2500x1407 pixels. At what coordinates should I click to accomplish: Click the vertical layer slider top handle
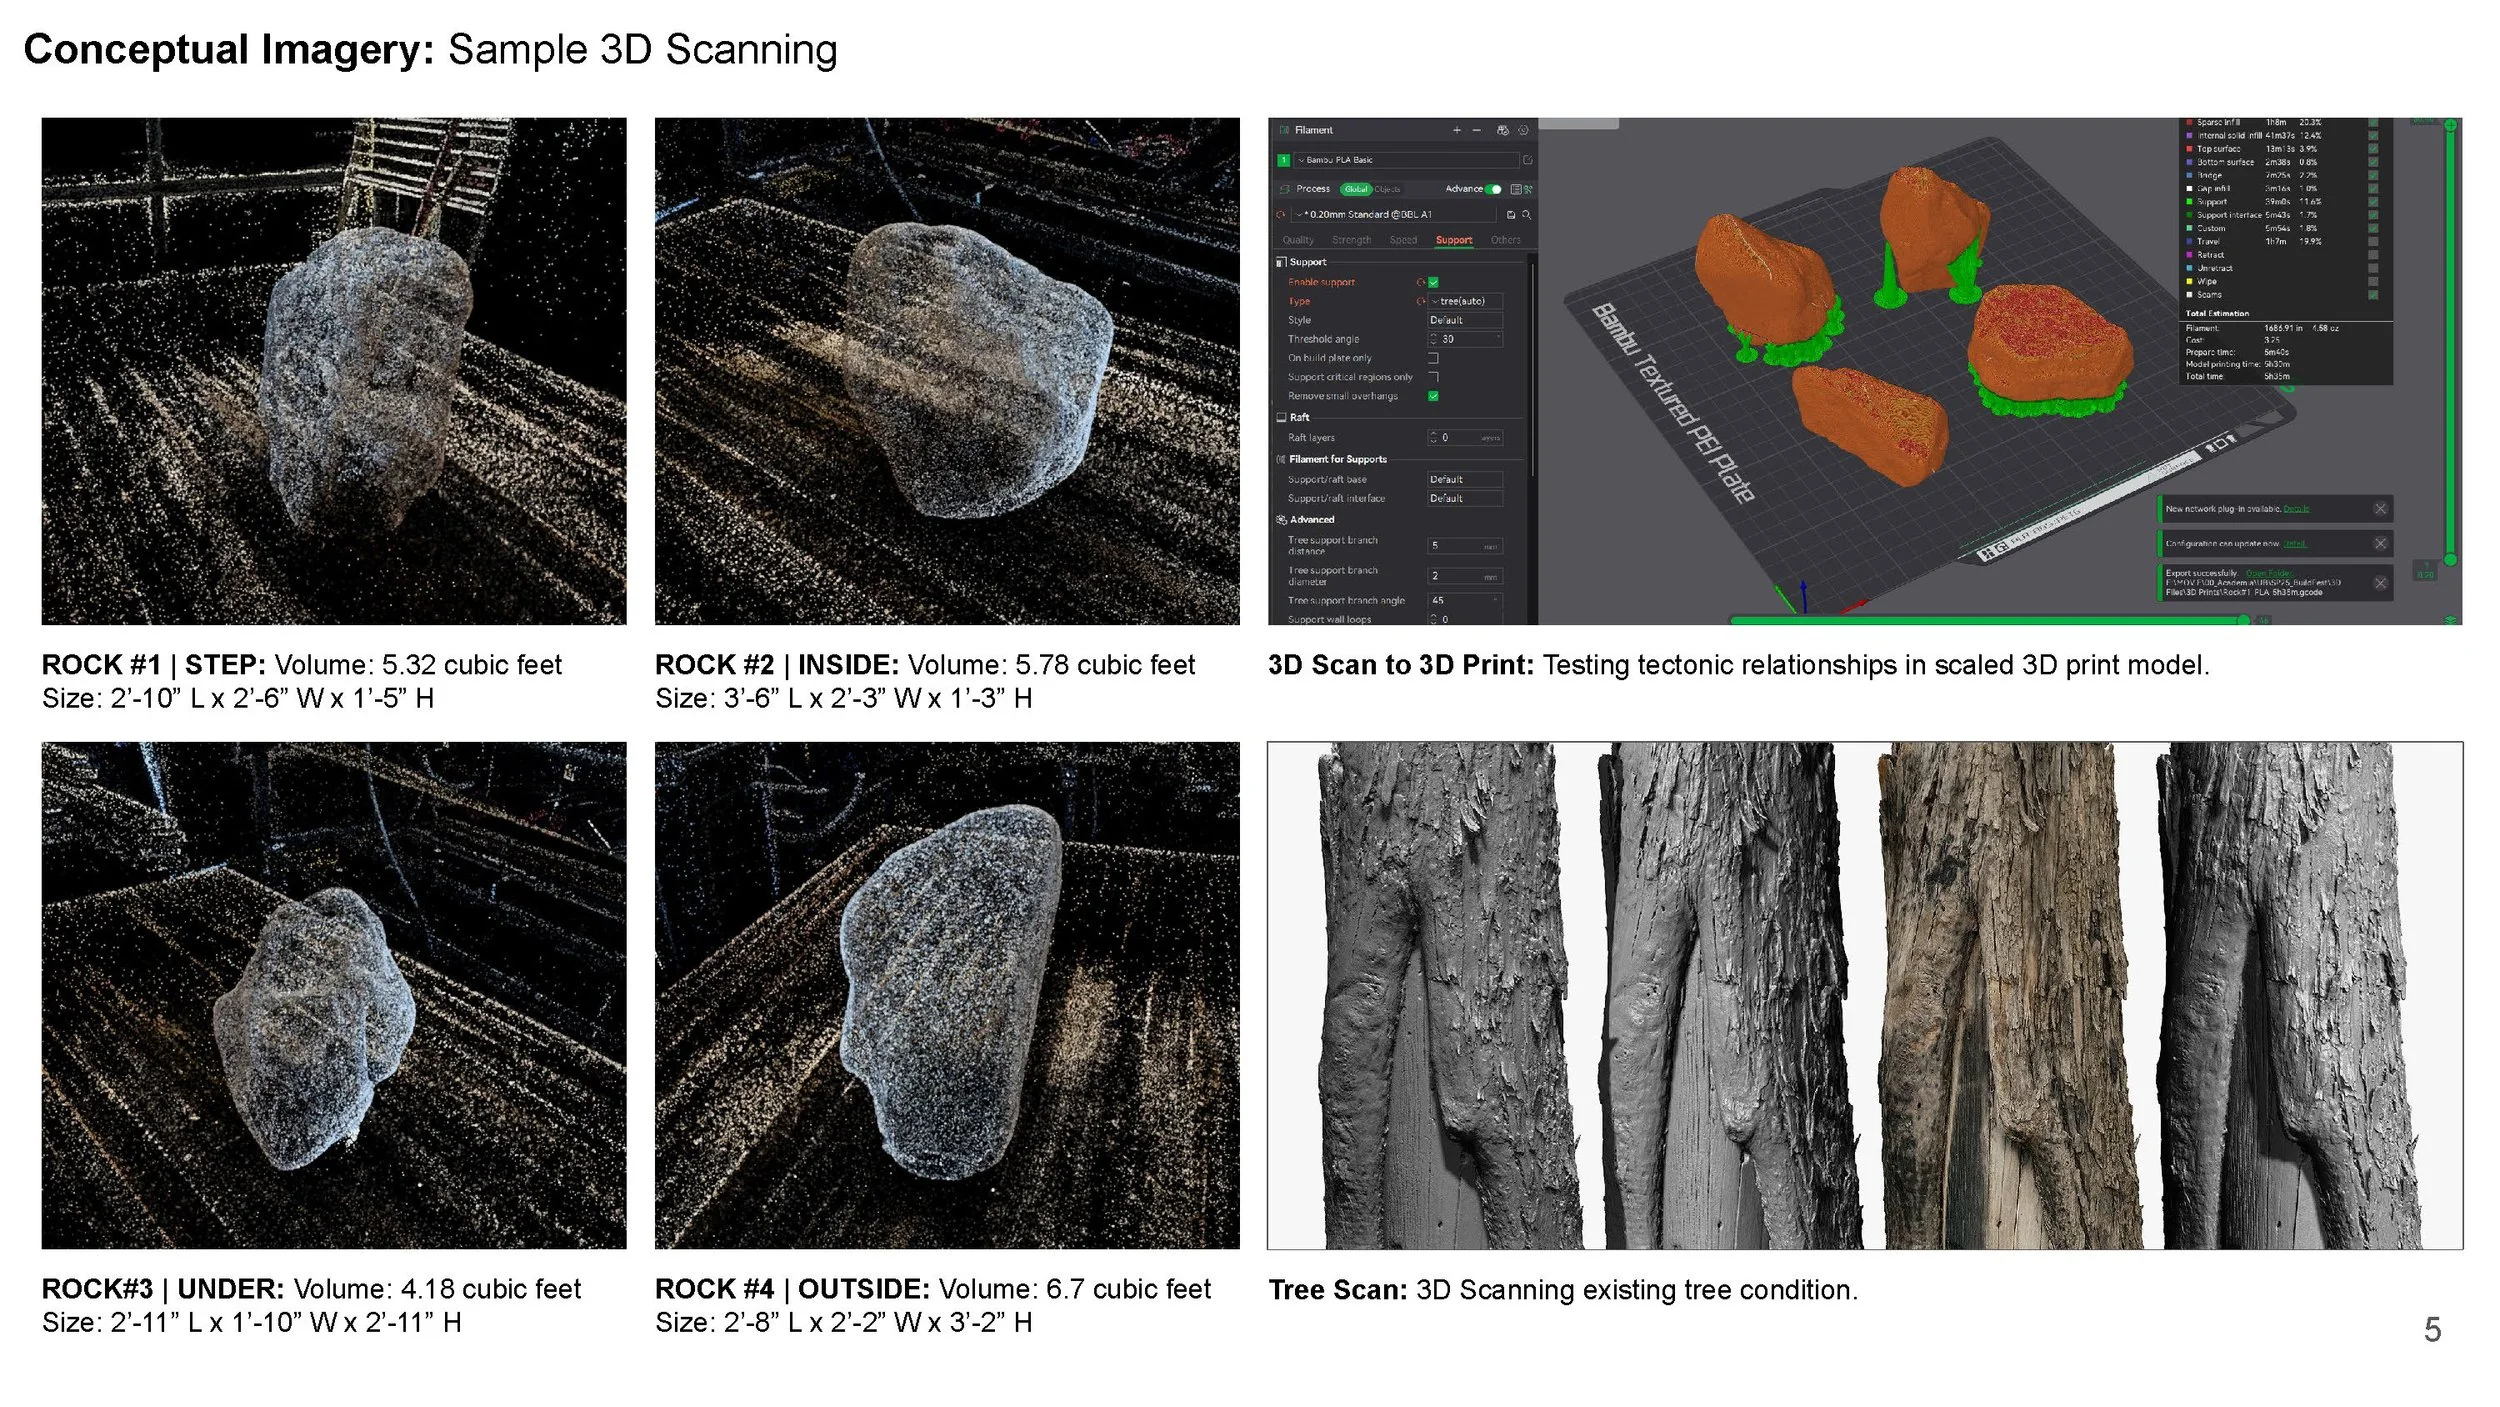point(2450,126)
